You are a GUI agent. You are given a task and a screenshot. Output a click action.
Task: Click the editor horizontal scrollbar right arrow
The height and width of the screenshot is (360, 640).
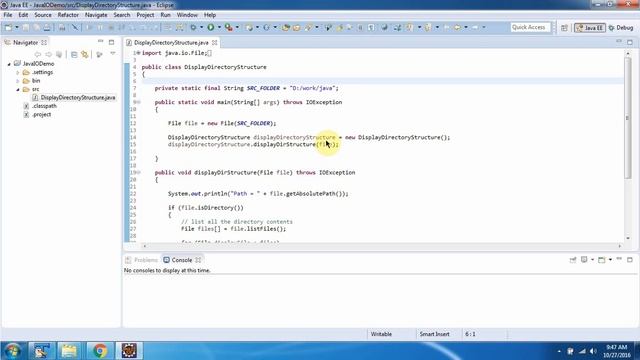point(620,246)
